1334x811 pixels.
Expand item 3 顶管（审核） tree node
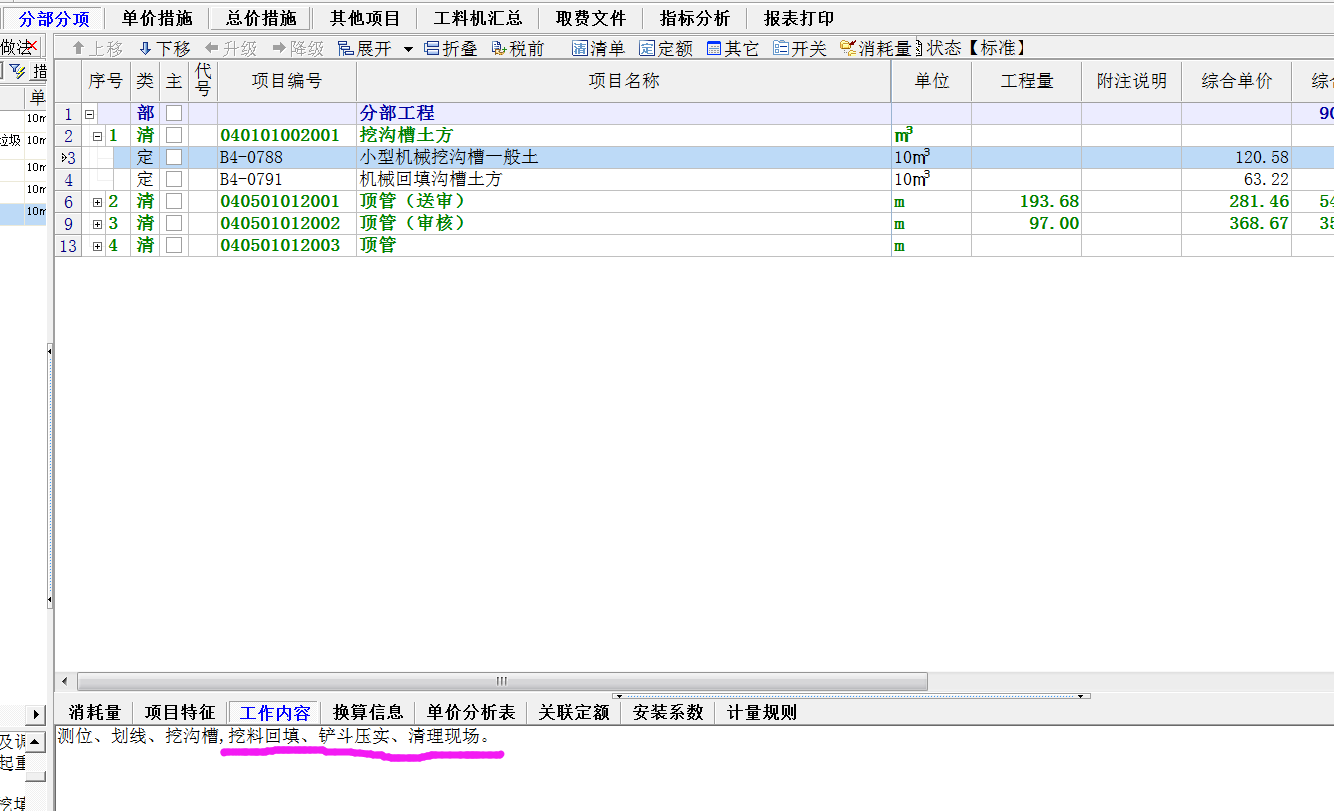click(x=97, y=224)
